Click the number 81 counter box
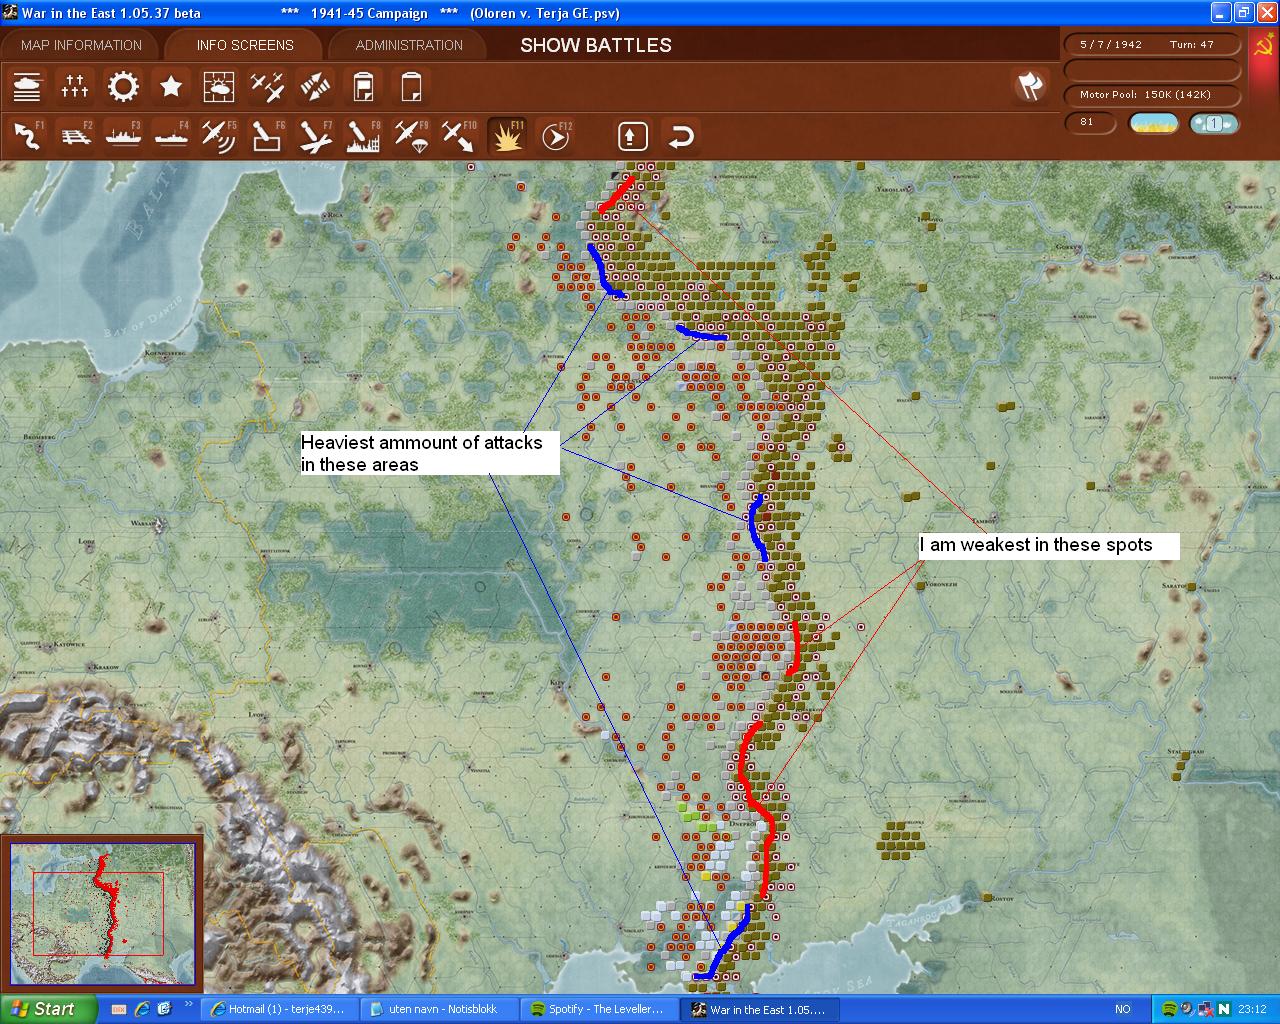This screenshot has width=1280, height=1024. point(1092,123)
